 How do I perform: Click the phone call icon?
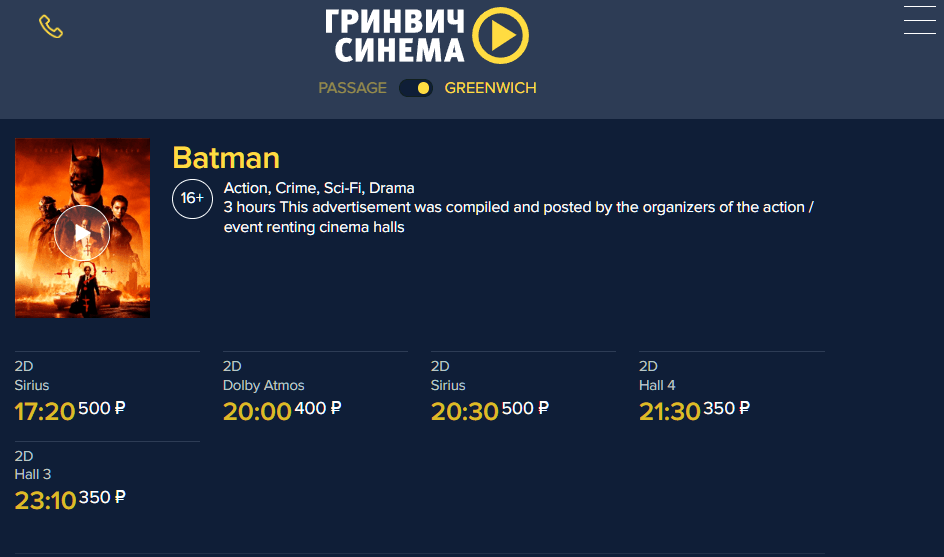click(x=51, y=27)
